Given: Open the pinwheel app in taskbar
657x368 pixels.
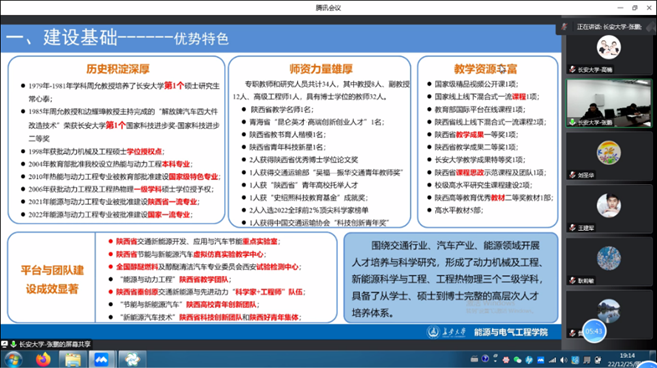Looking at the screenshot, I should click(x=132, y=360).
